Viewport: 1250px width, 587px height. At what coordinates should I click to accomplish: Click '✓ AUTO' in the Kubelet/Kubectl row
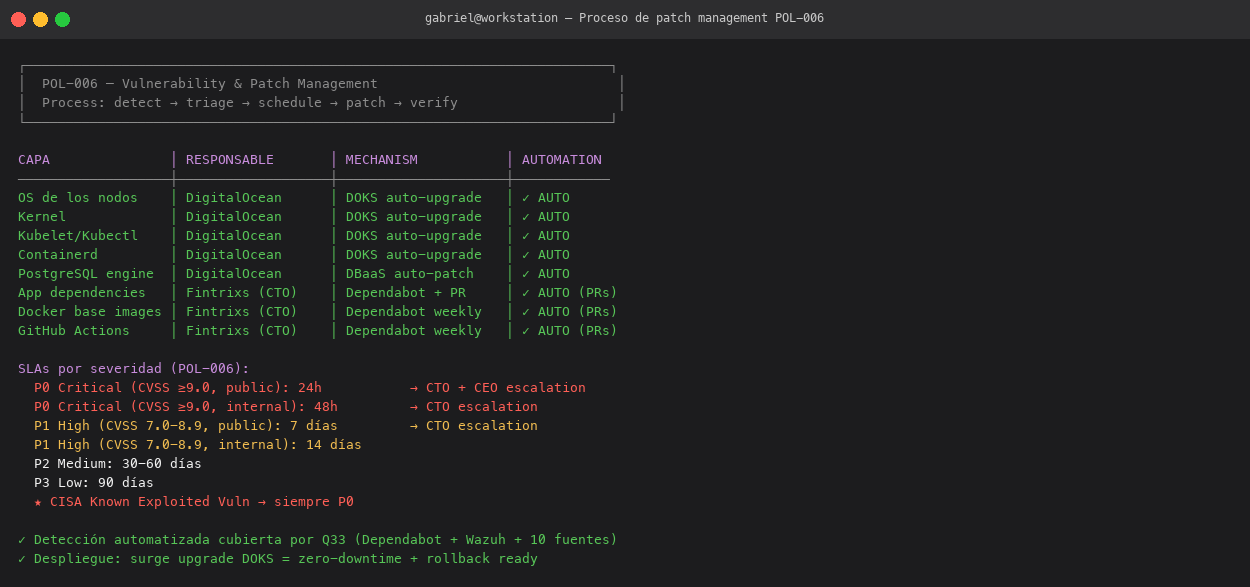click(x=546, y=236)
